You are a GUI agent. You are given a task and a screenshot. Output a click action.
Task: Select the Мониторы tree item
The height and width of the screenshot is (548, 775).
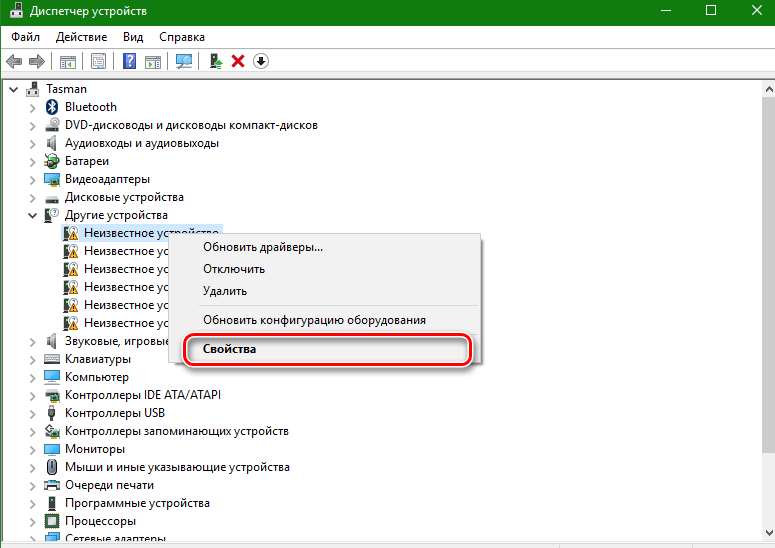tap(98, 449)
